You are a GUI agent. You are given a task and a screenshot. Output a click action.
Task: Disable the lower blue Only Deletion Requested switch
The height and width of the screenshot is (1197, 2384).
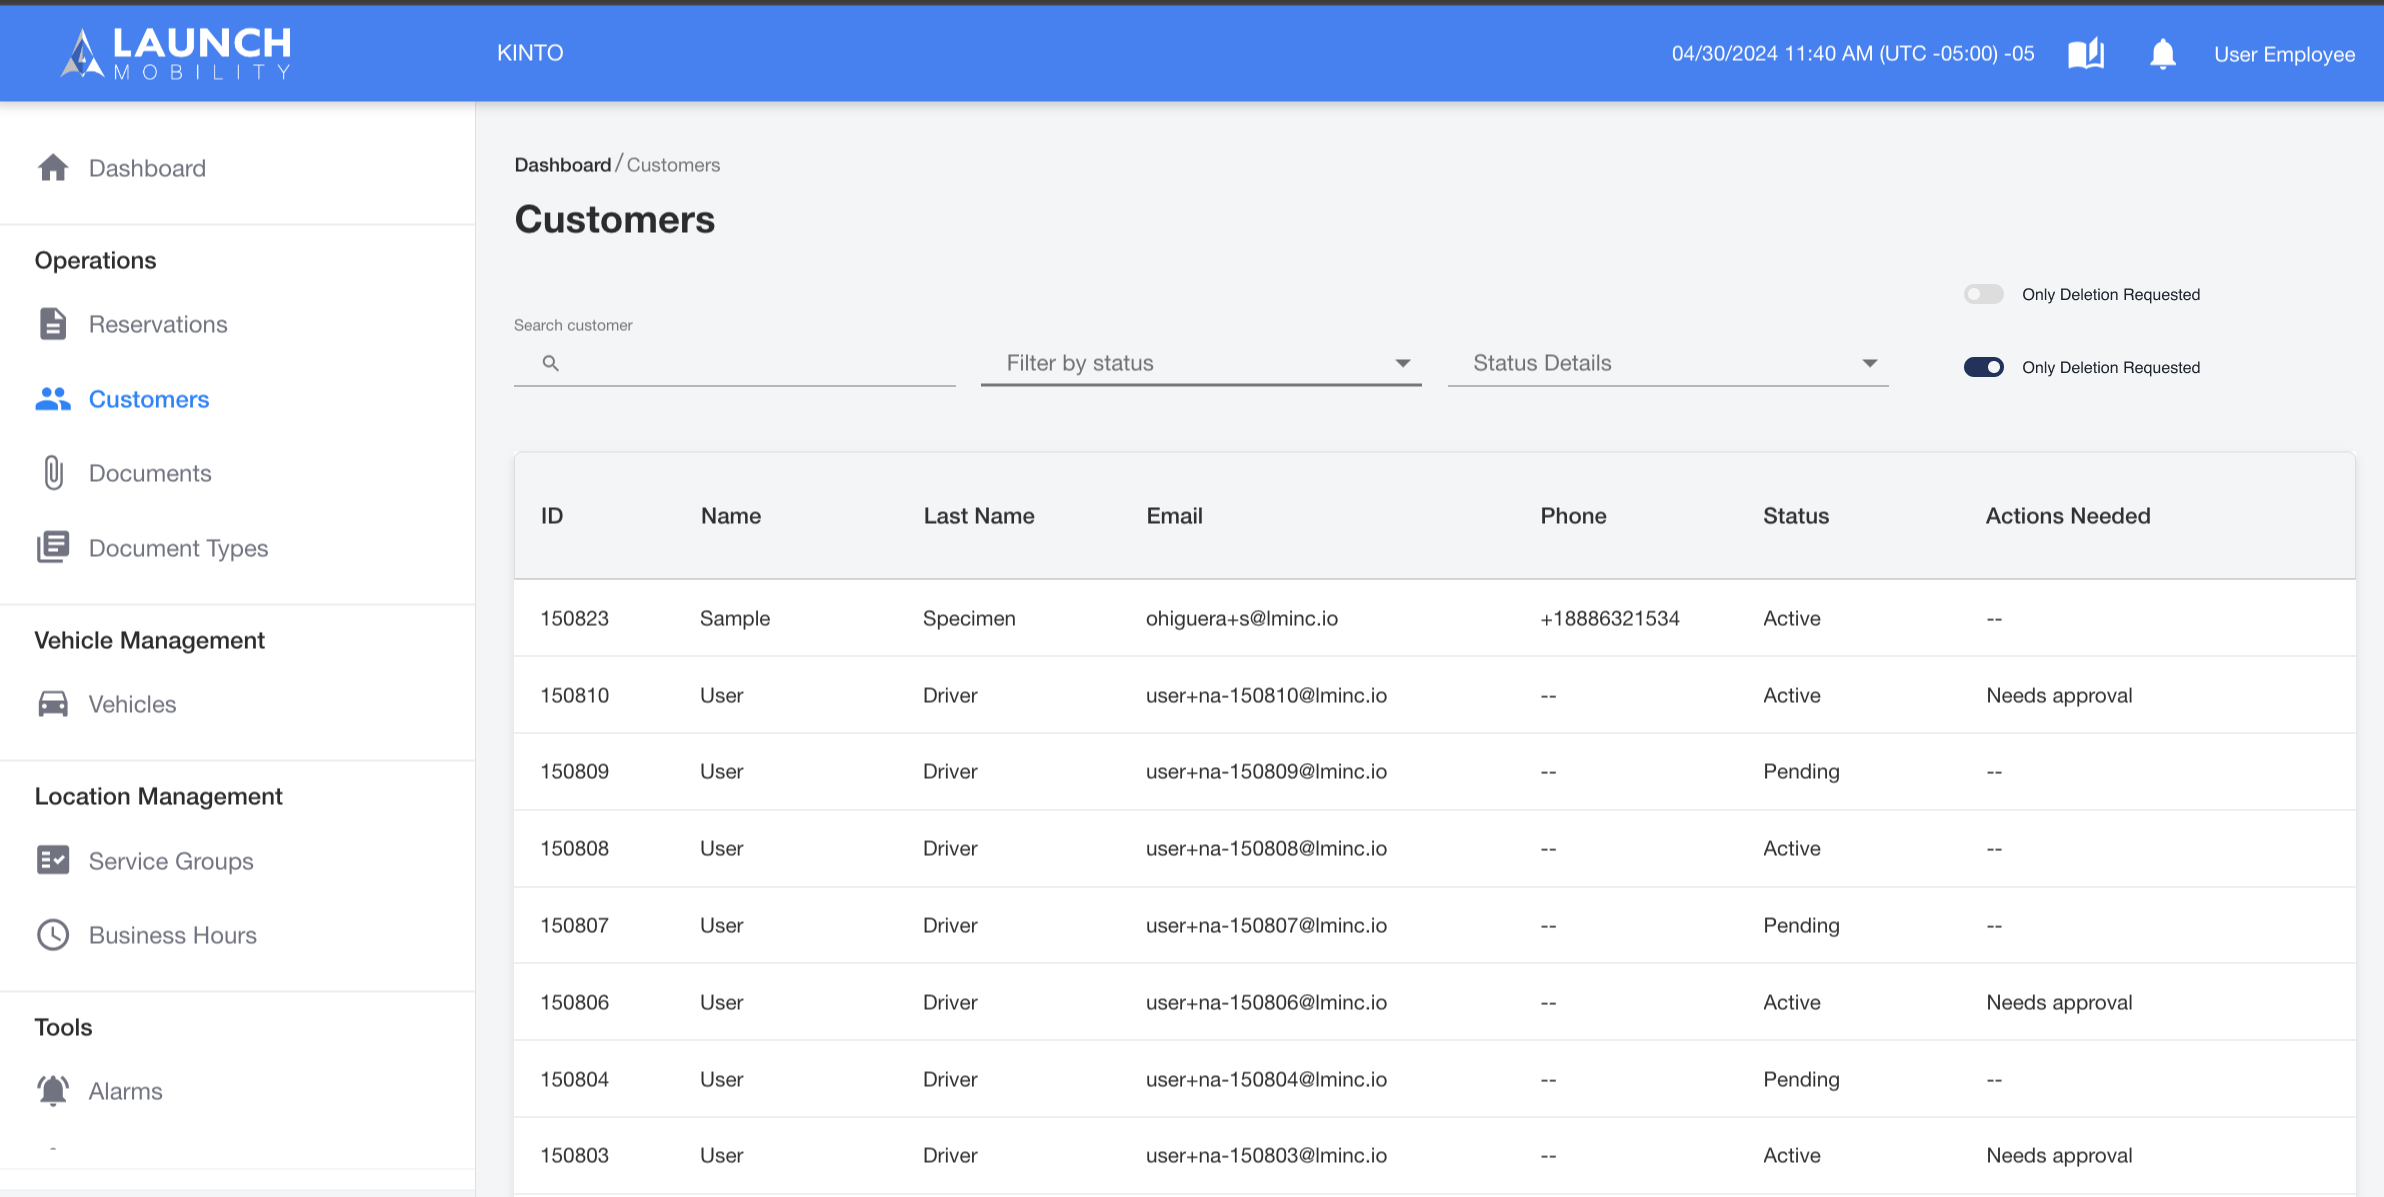tap(1984, 367)
